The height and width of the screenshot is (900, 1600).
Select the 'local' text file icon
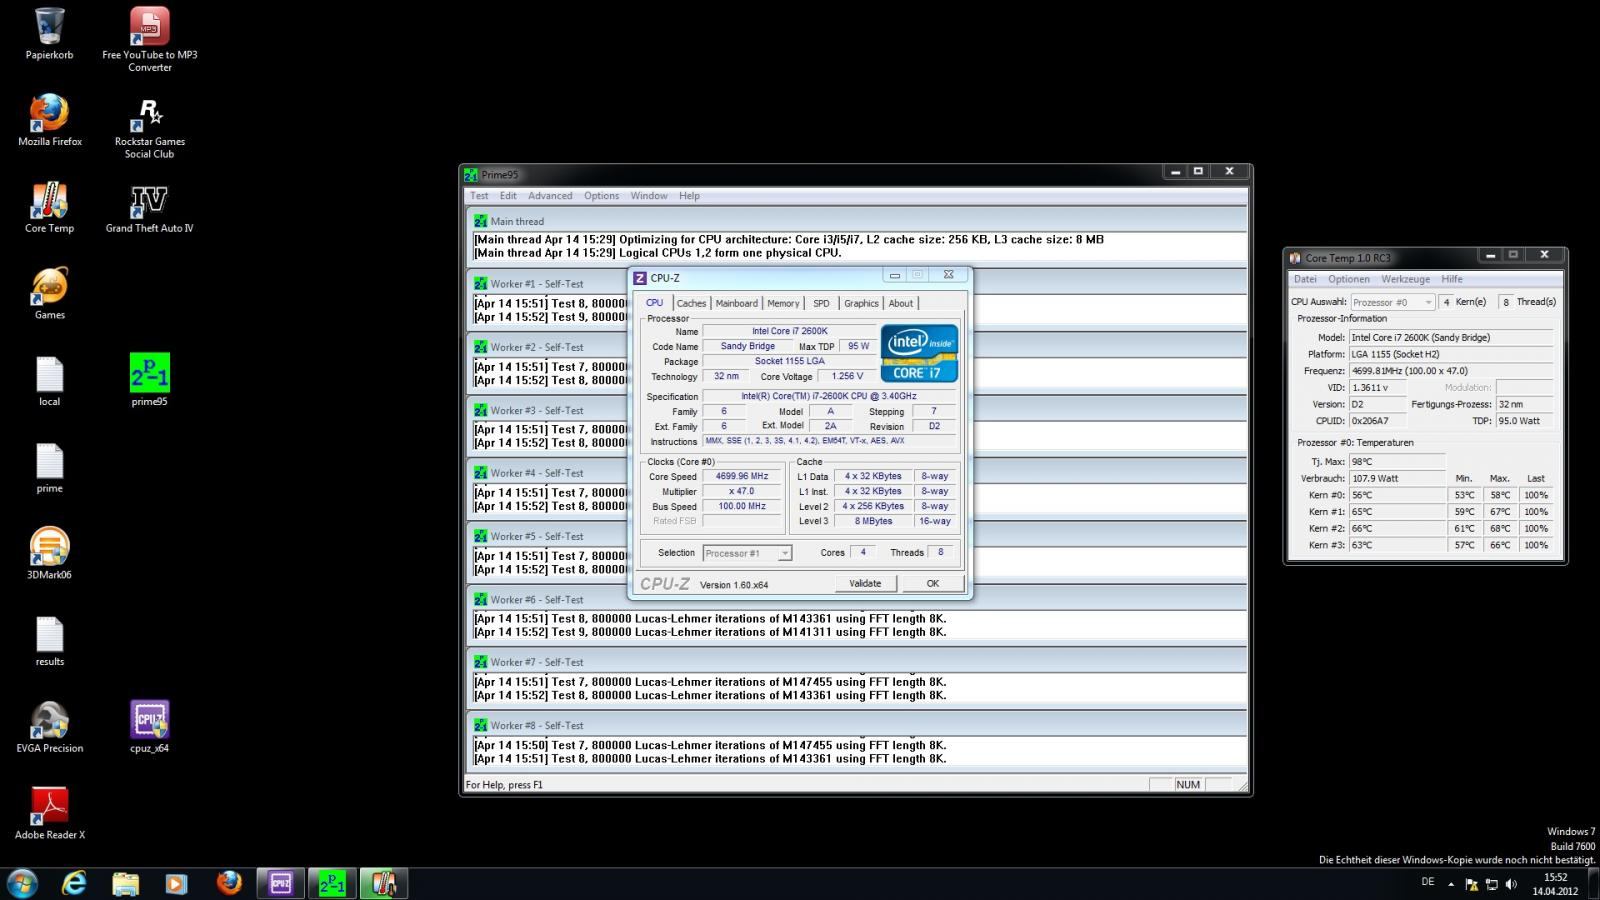click(x=49, y=381)
